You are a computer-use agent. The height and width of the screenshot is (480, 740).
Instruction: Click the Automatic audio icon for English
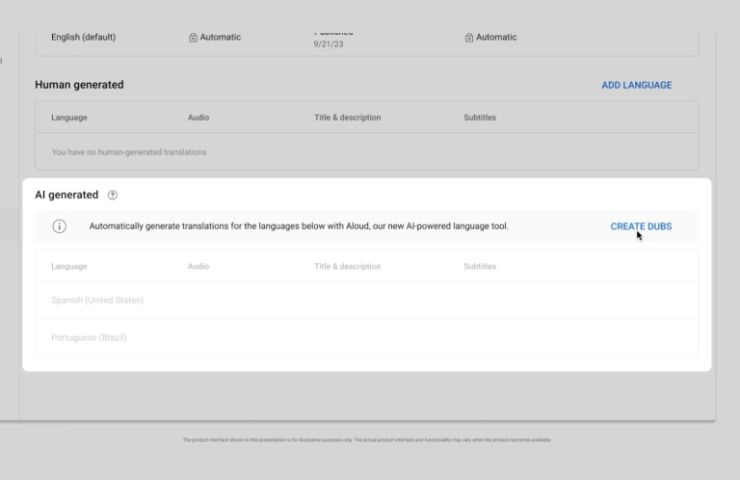coord(193,38)
